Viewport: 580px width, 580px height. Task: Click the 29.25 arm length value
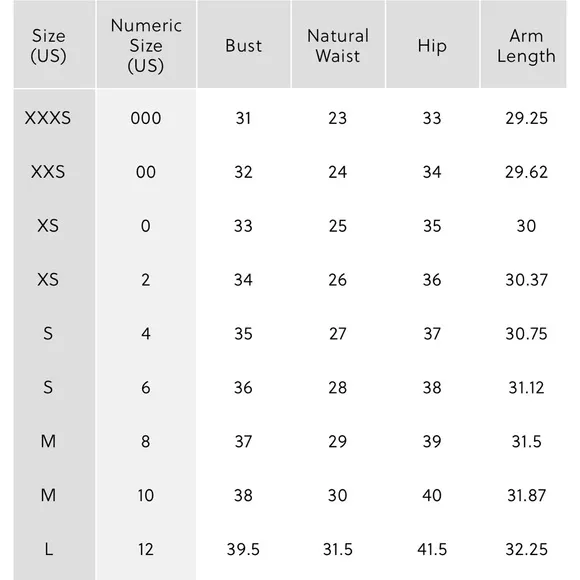click(x=526, y=118)
